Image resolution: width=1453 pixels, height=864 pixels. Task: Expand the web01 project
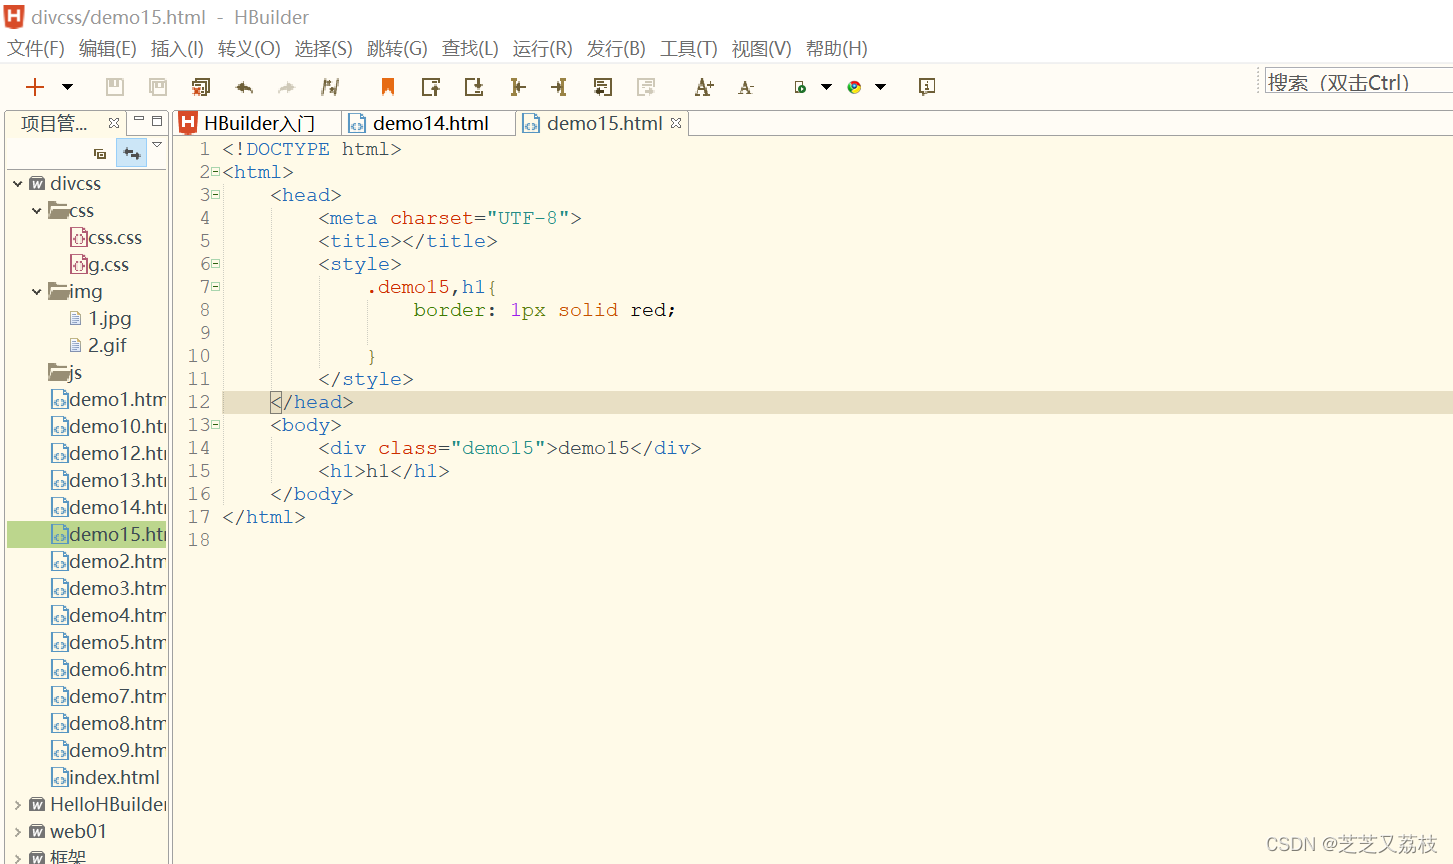18,832
